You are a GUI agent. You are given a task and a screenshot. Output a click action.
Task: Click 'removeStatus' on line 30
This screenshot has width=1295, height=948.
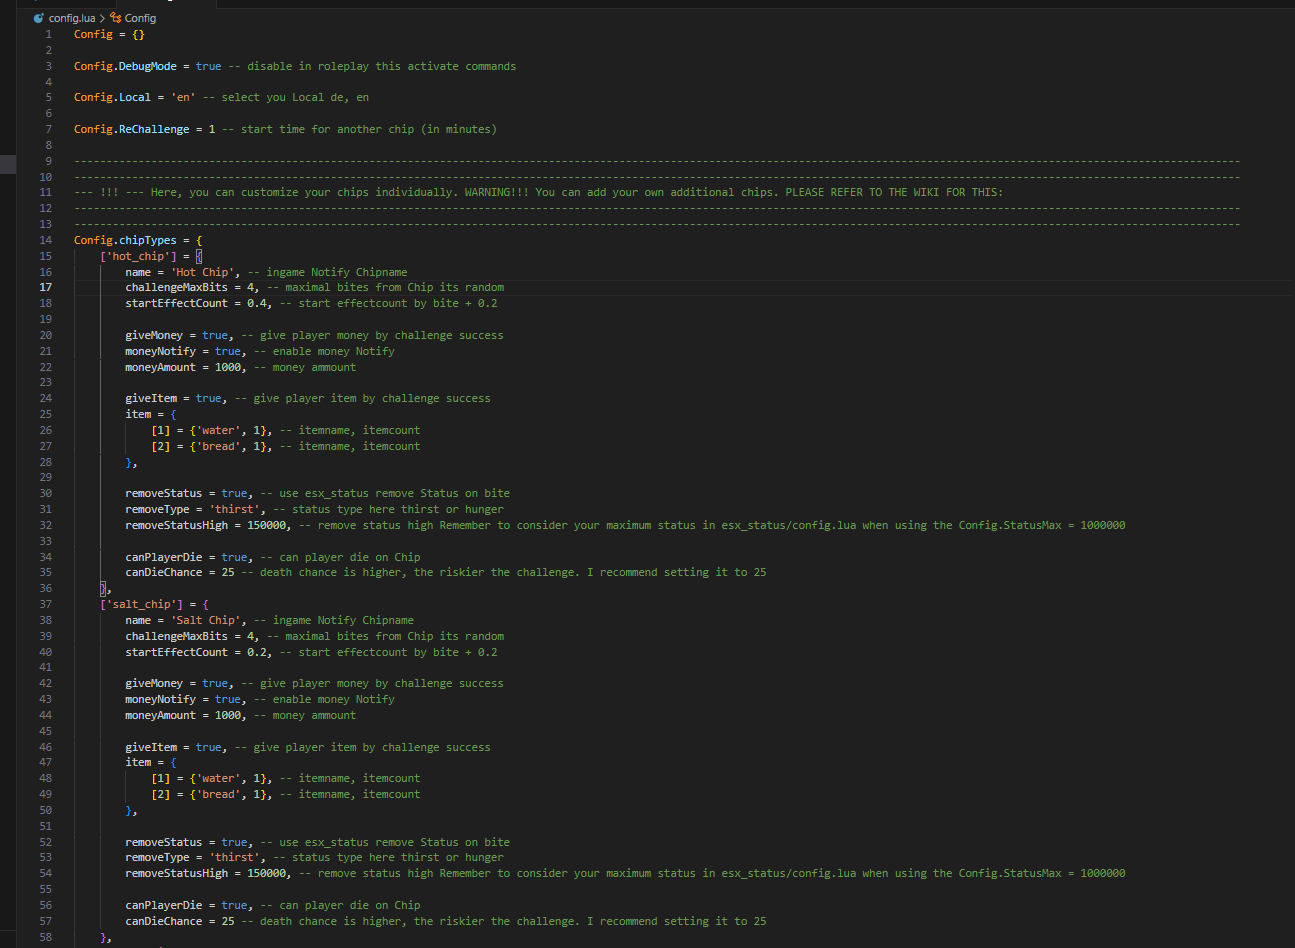pos(164,493)
